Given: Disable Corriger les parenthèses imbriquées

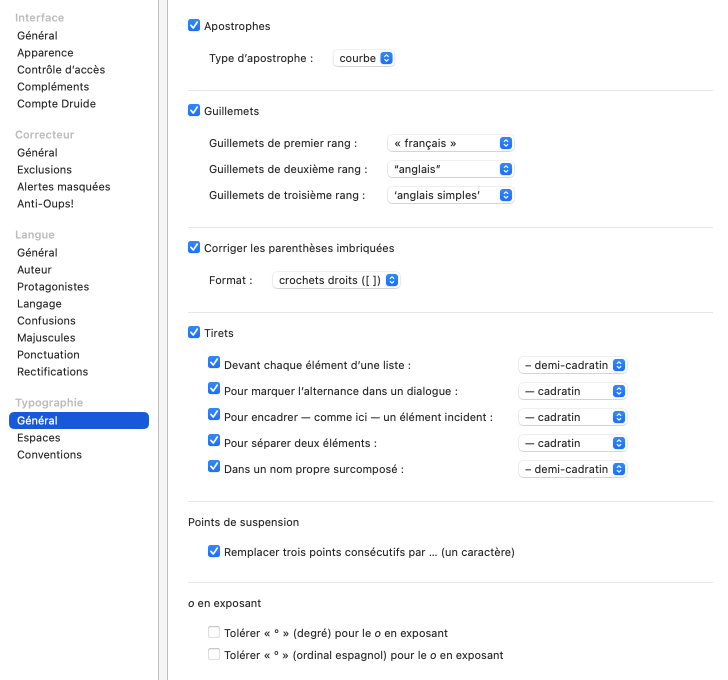Looking at the screenshot, I should click(194, 248).
